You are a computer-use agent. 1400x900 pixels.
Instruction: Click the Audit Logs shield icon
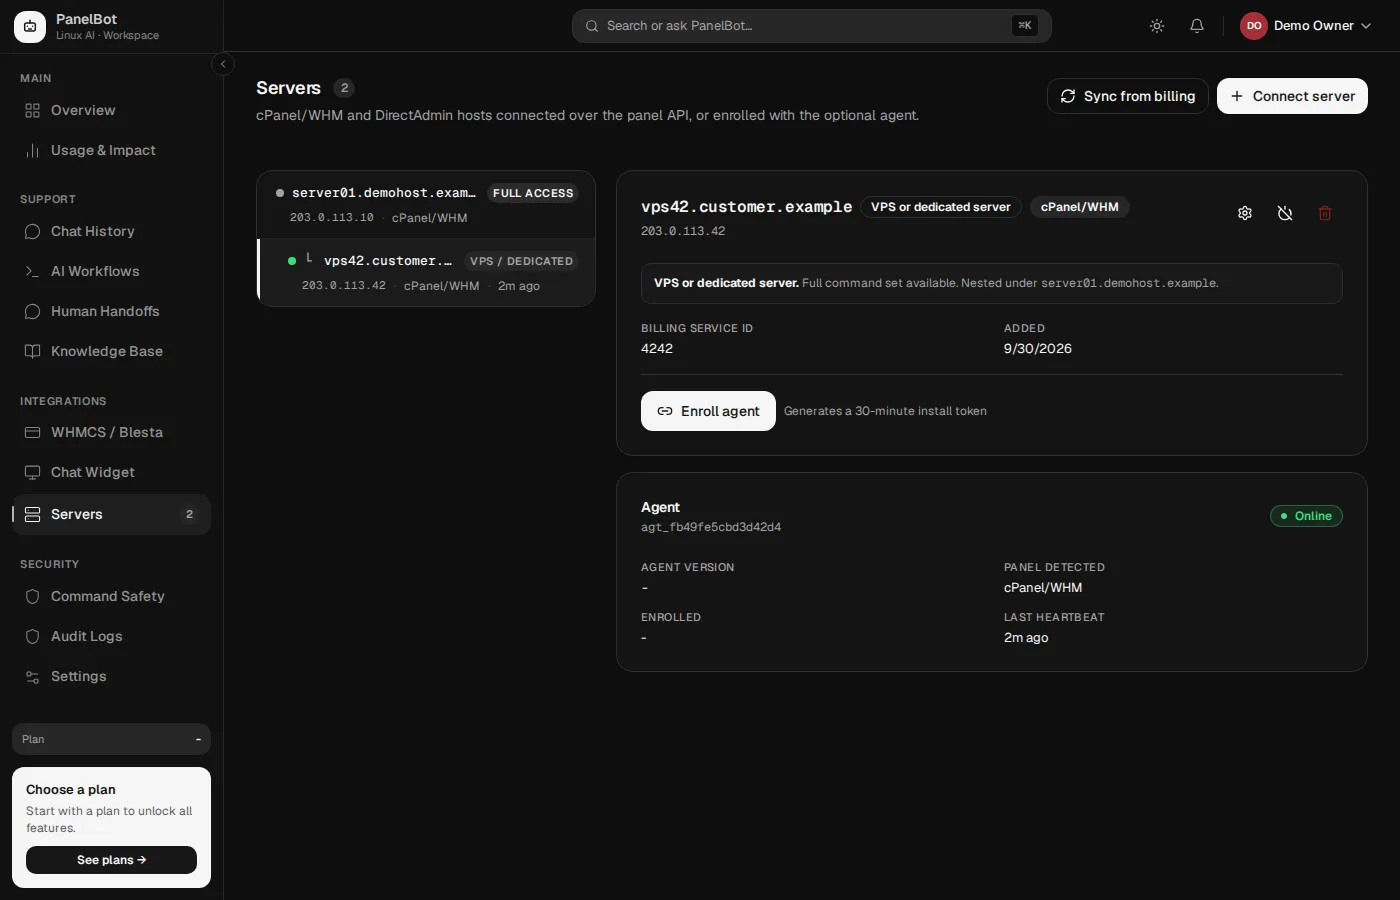pyautogui.click(x=32, y=636)
